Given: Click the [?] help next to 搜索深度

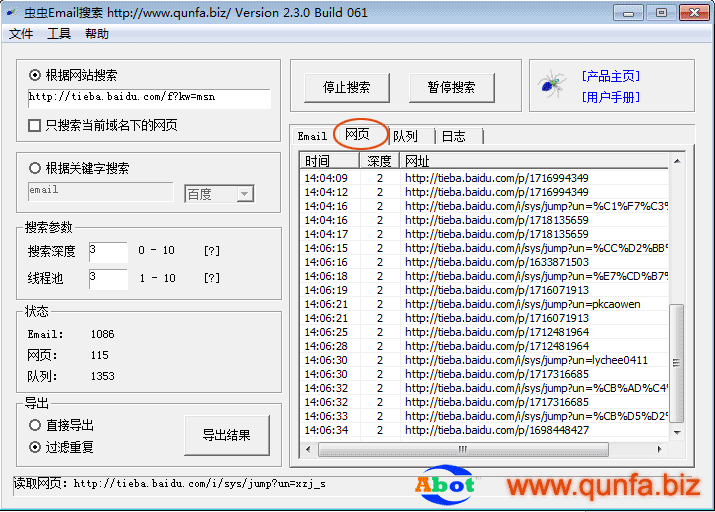Looking at the screenshot, I should point(212,251).
